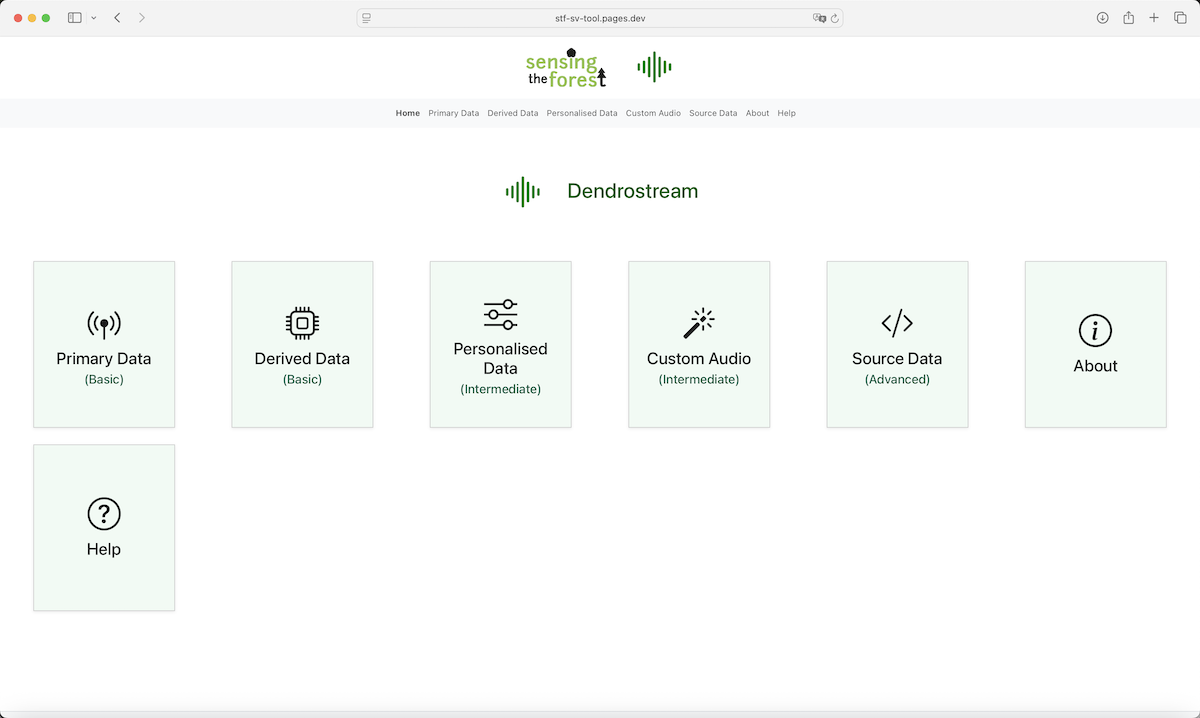The image size is (1200, 718).
Task: Click the magic wand icon on Custom Audio
Action: coord(698,320)
